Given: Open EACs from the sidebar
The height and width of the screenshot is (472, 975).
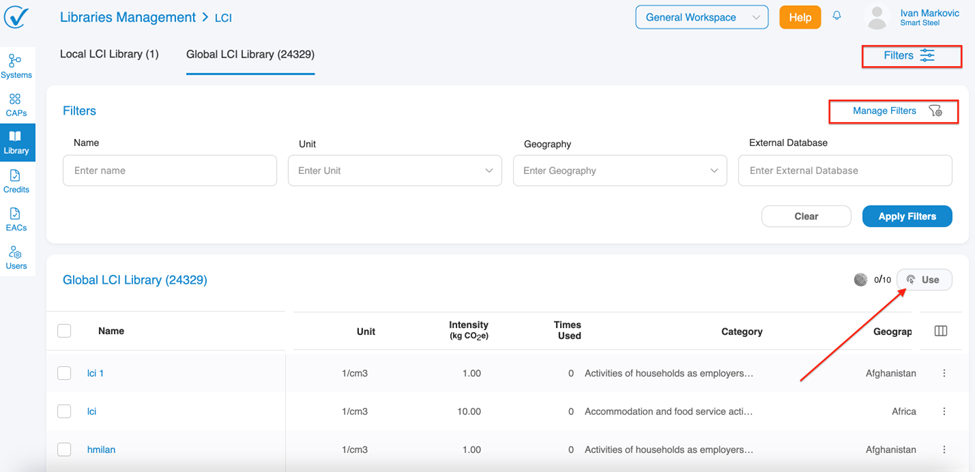Looking at the screenshot, I should (16, 219).
